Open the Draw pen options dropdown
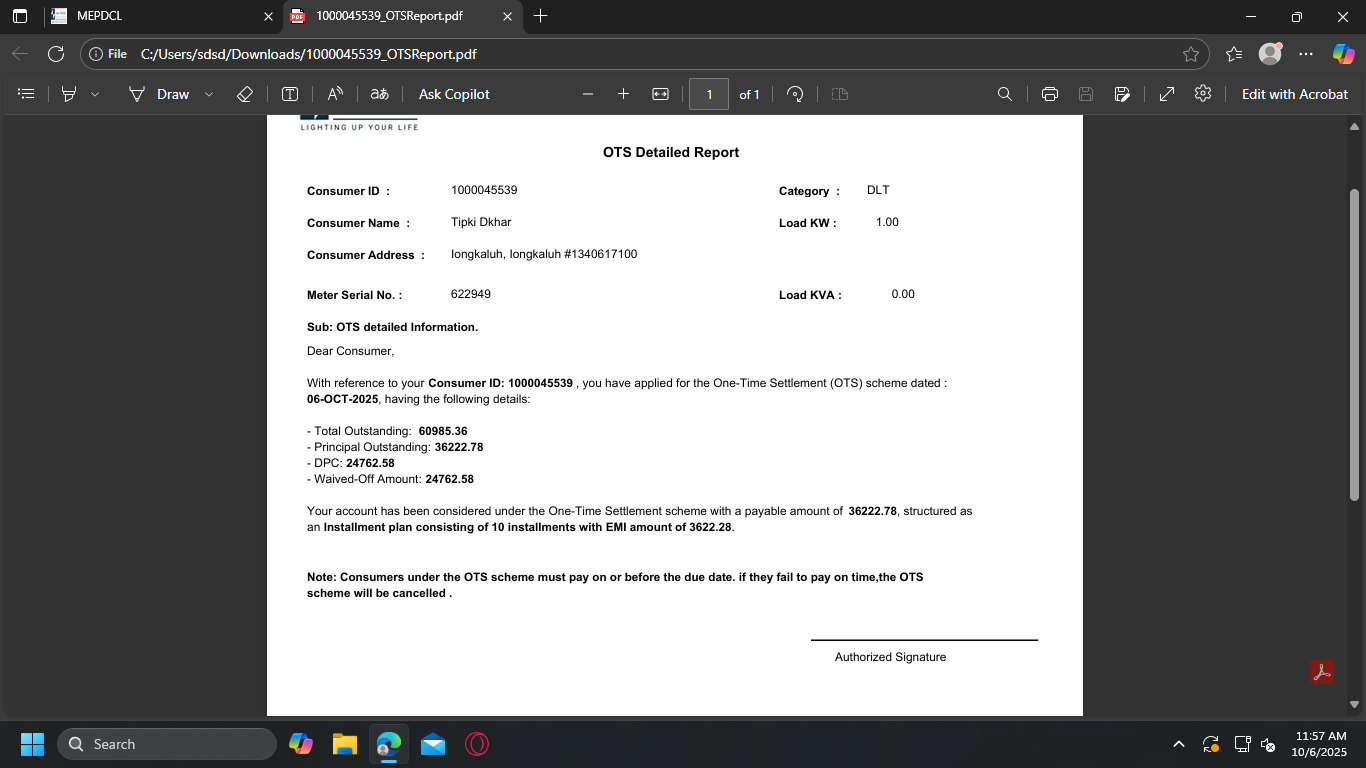The height and width of the screenshot is (768, 1366). [x=209, y=94]
